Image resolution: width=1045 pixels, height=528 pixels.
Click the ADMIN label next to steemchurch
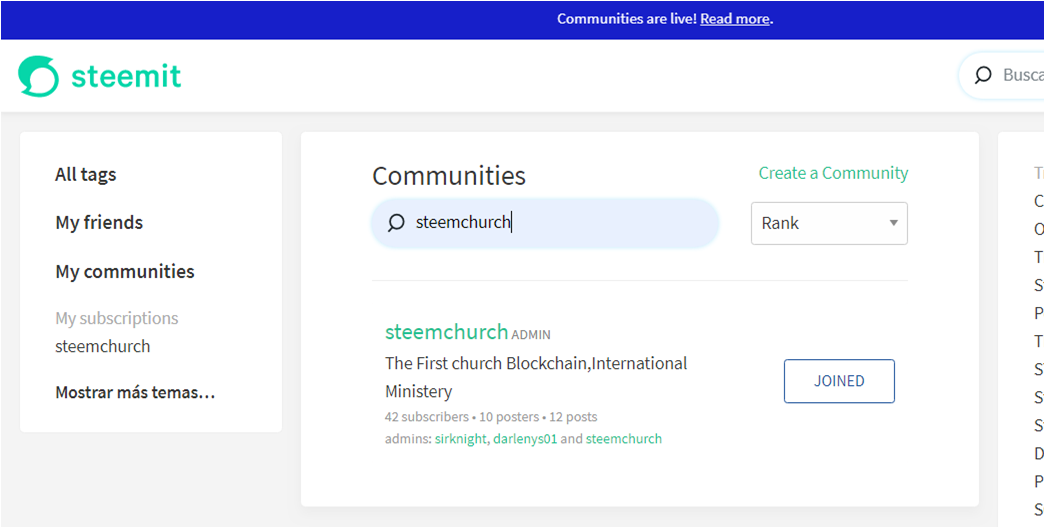(x=531, y=335)
